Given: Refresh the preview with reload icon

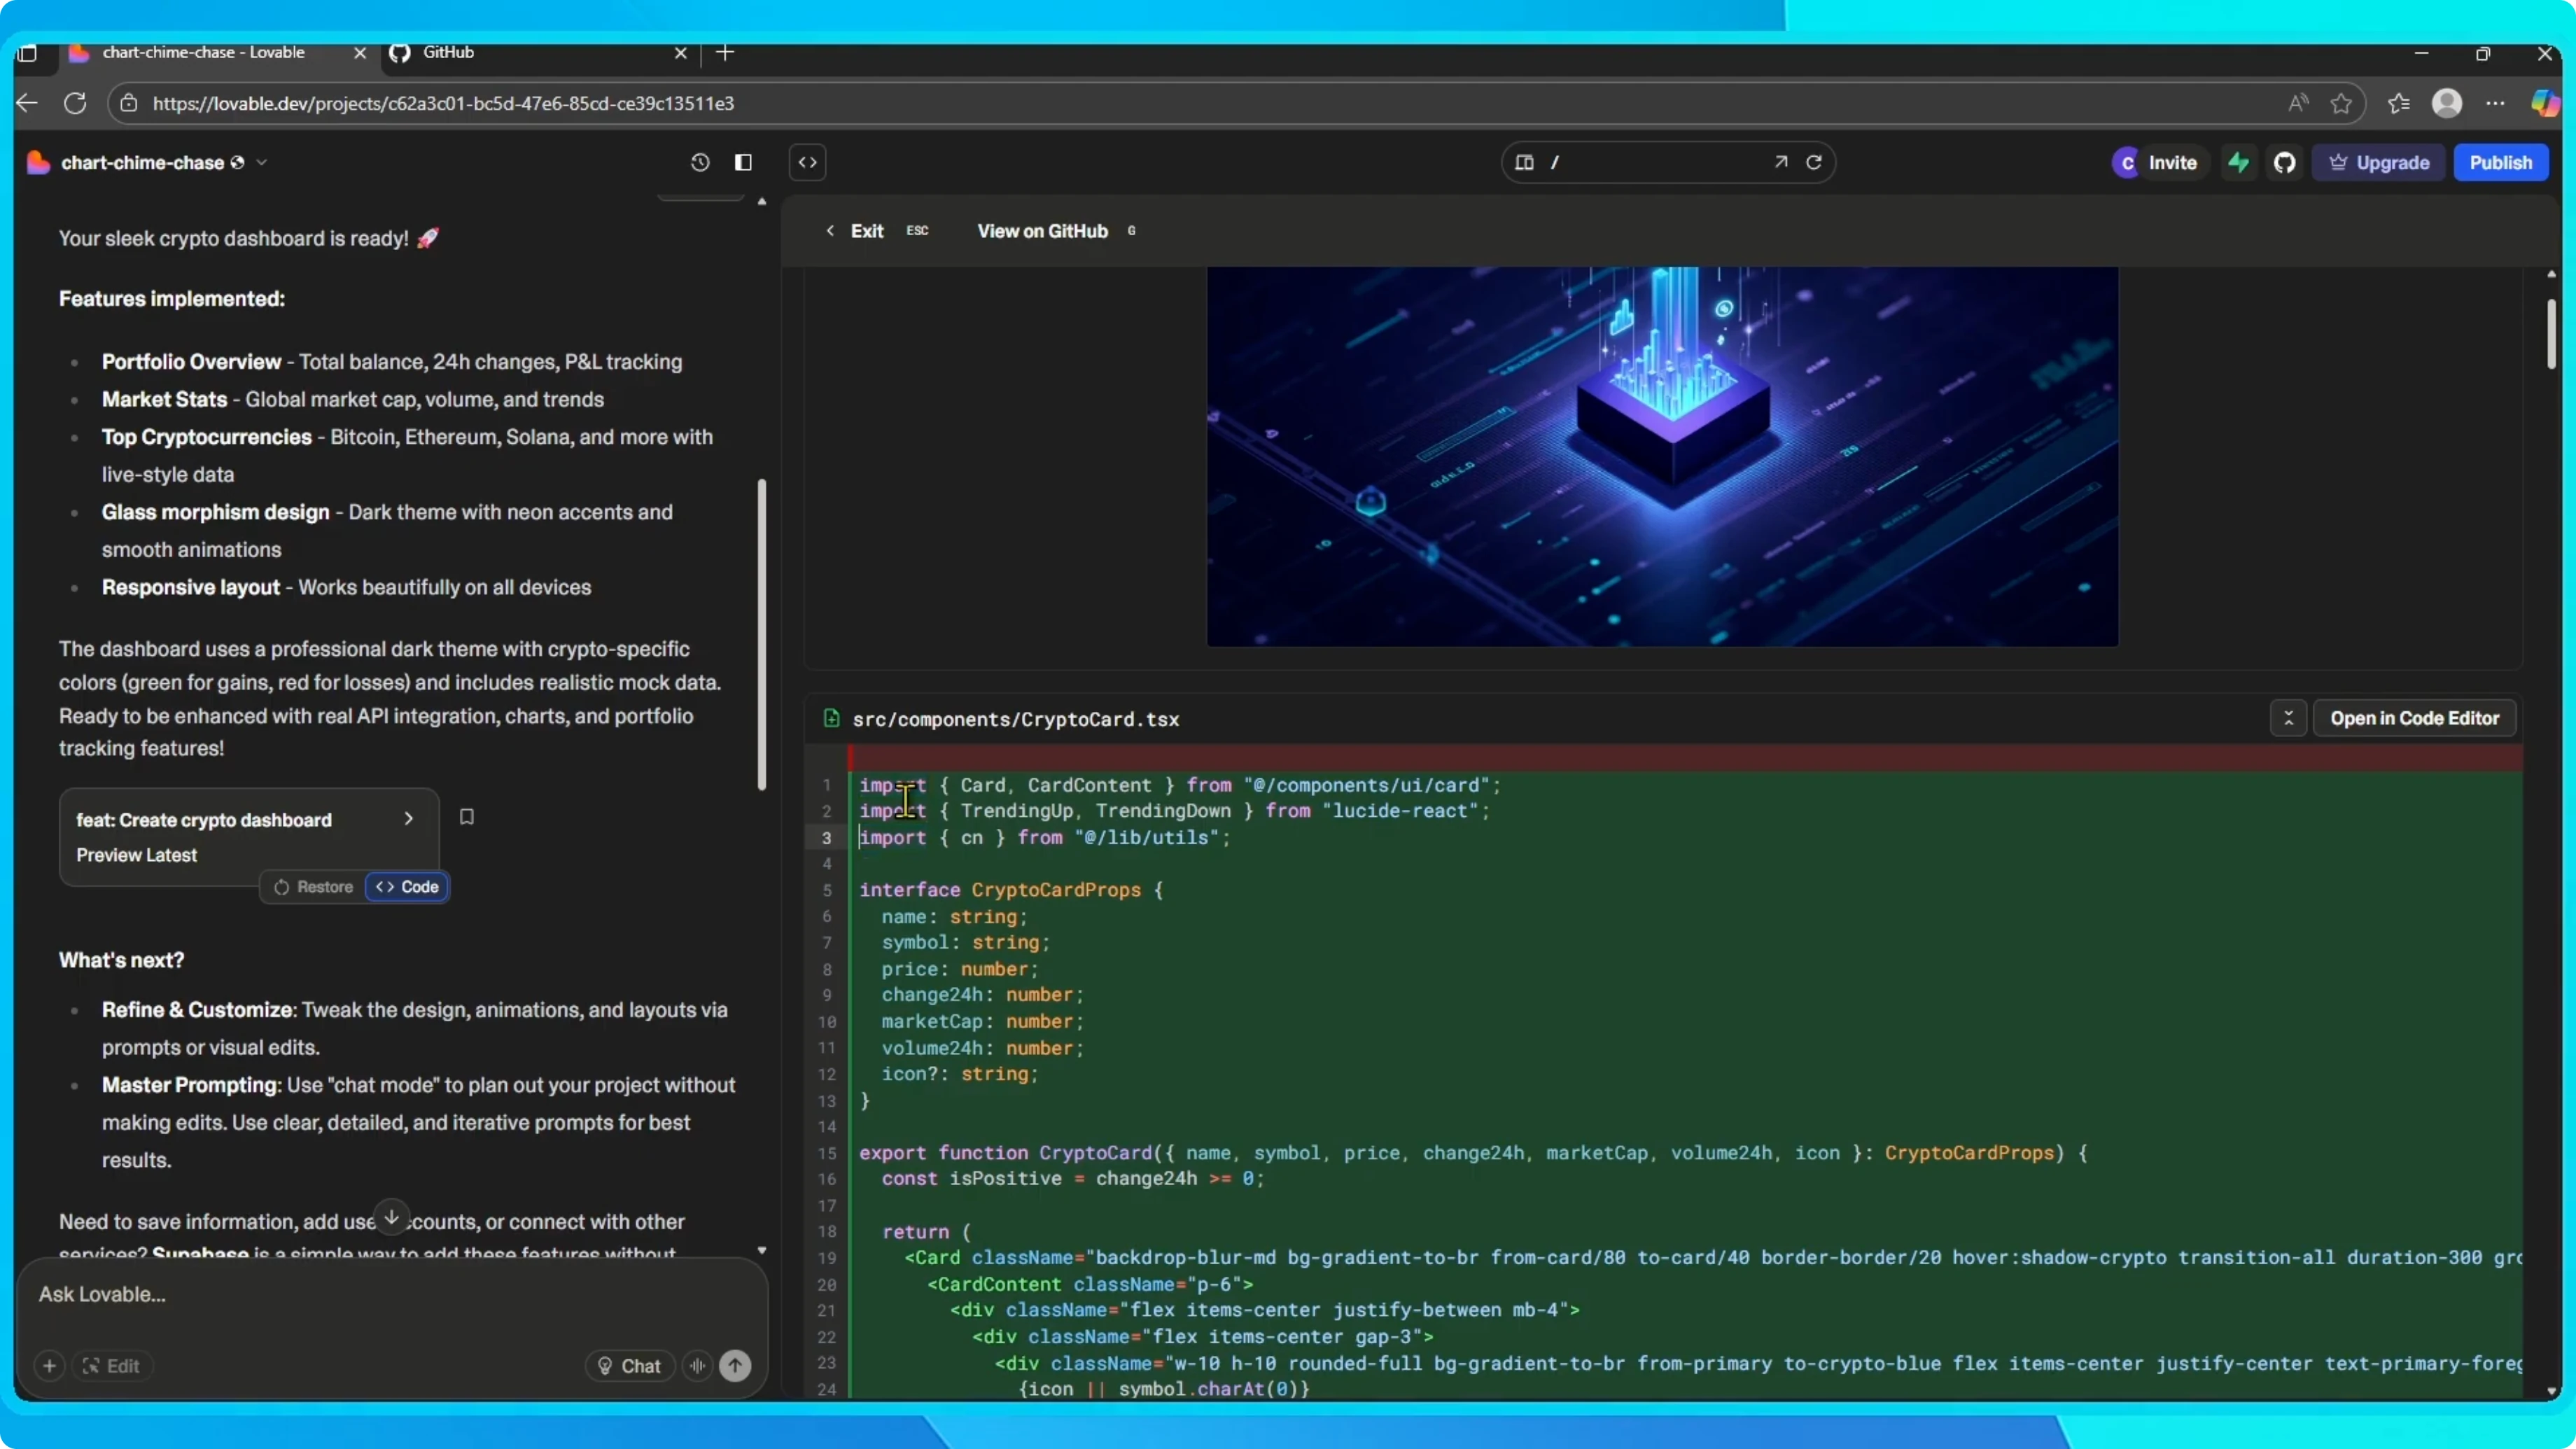Looking at the screenshot, I should (x=1814, y=162).
